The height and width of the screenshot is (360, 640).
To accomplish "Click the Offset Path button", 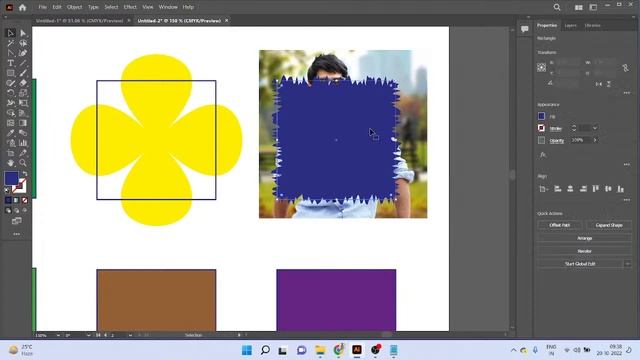I will [x=560, y=225].
